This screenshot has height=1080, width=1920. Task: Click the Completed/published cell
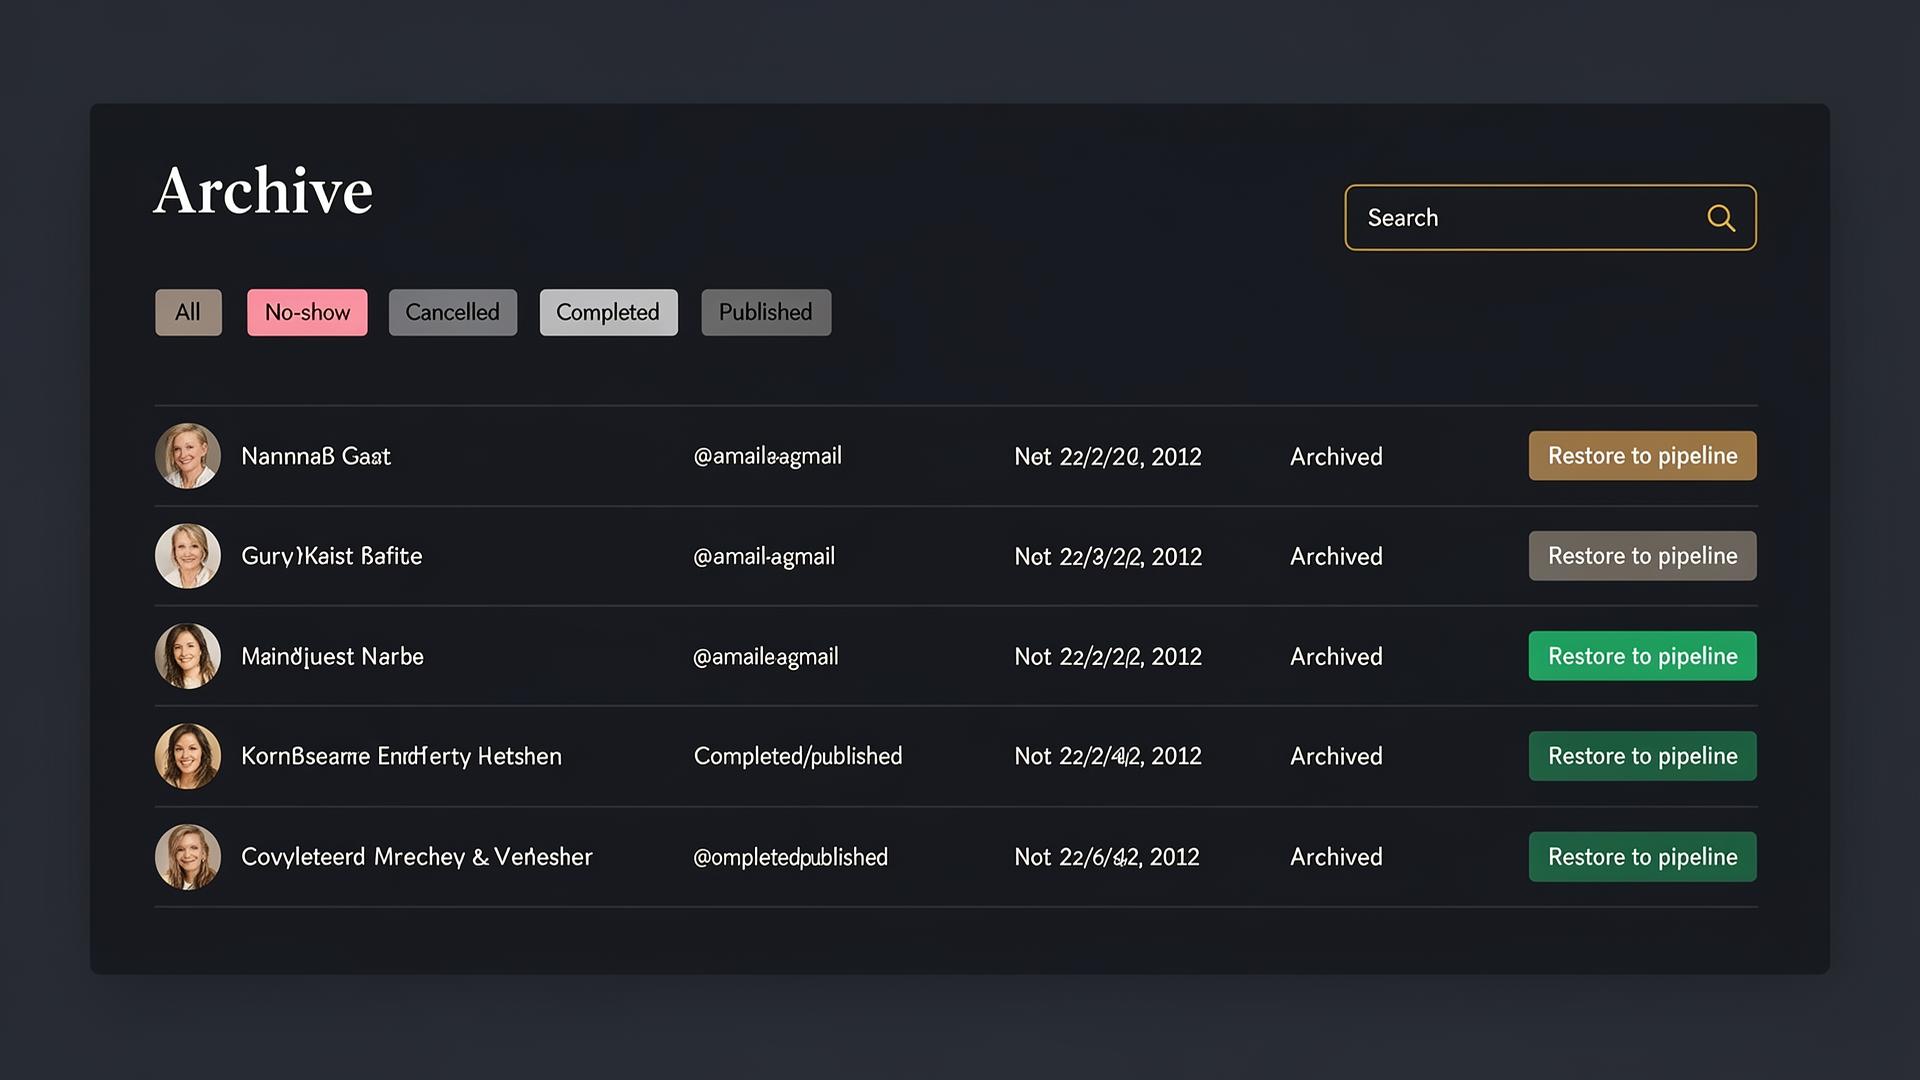pos(798,757)
